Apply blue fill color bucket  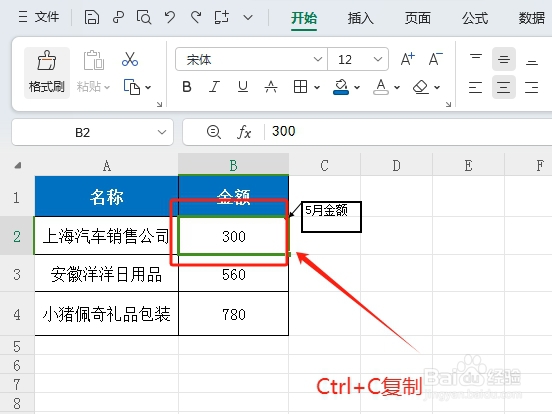pyautogui.click(x=341, y=87)
